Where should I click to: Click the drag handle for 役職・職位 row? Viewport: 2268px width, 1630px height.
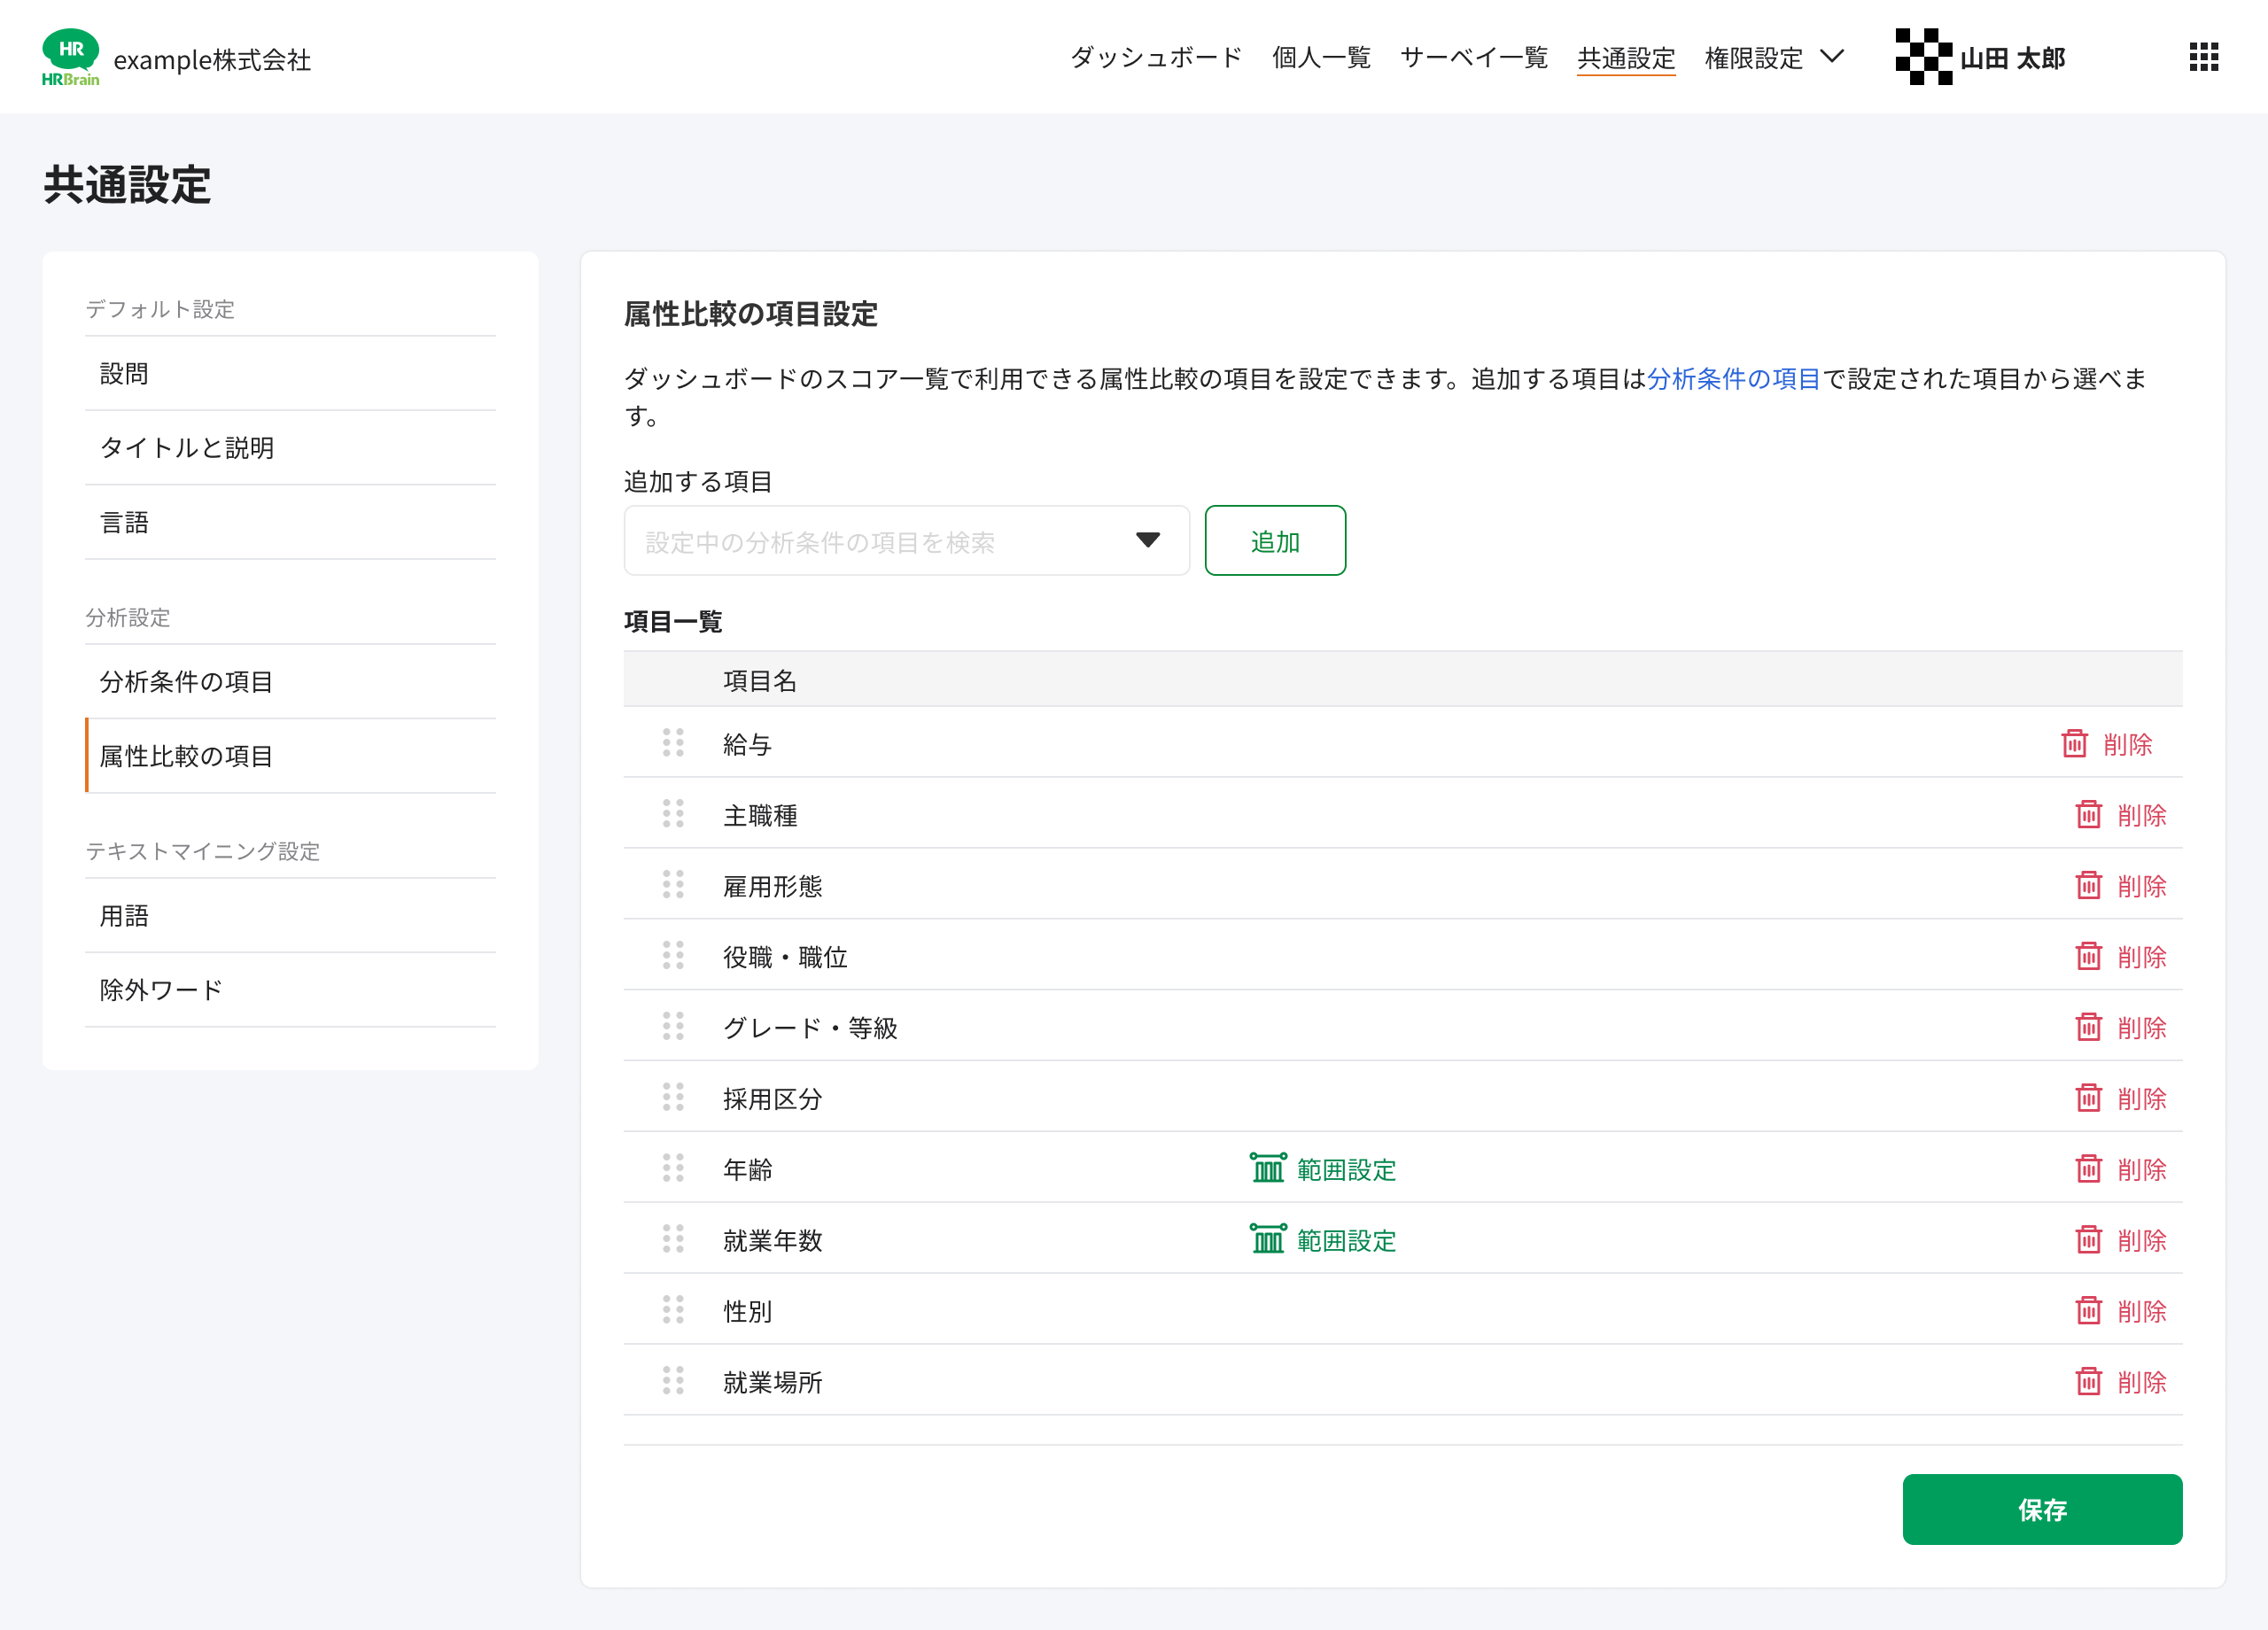[673, 956]
